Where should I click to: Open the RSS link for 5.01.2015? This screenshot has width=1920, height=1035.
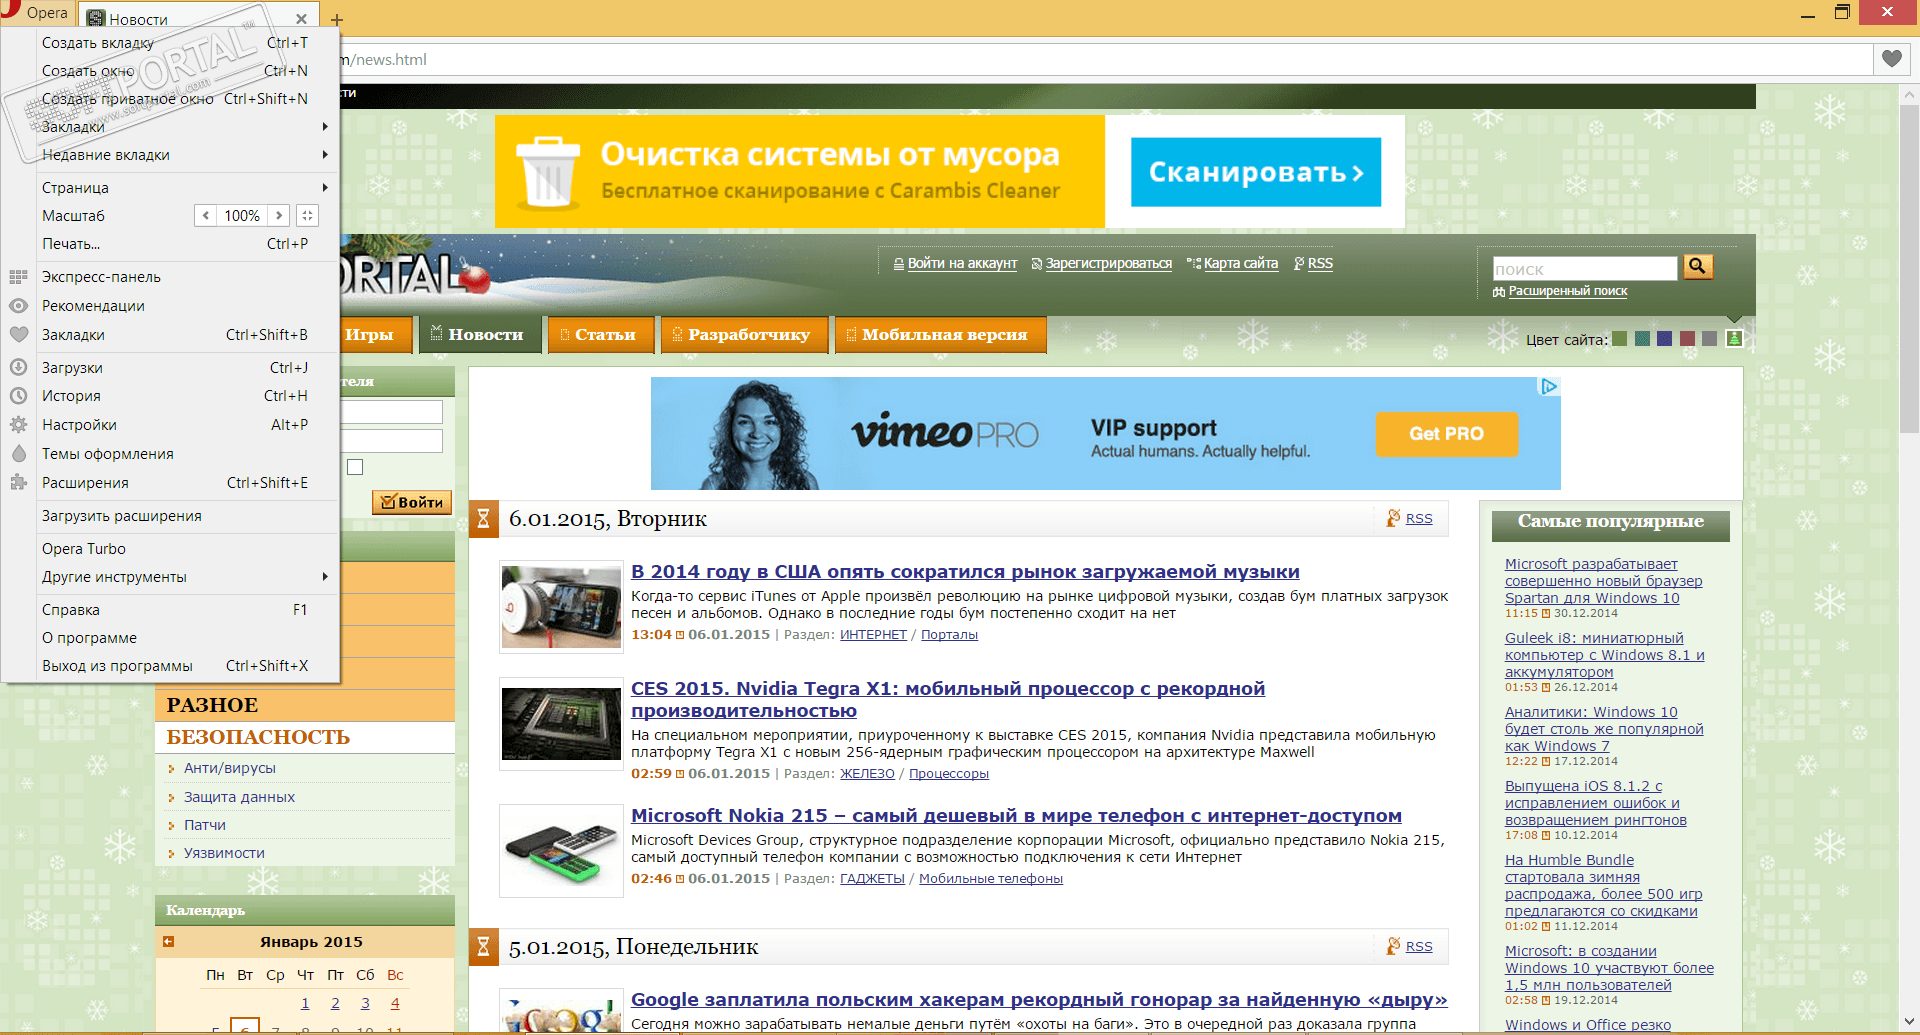point(1419,946)
